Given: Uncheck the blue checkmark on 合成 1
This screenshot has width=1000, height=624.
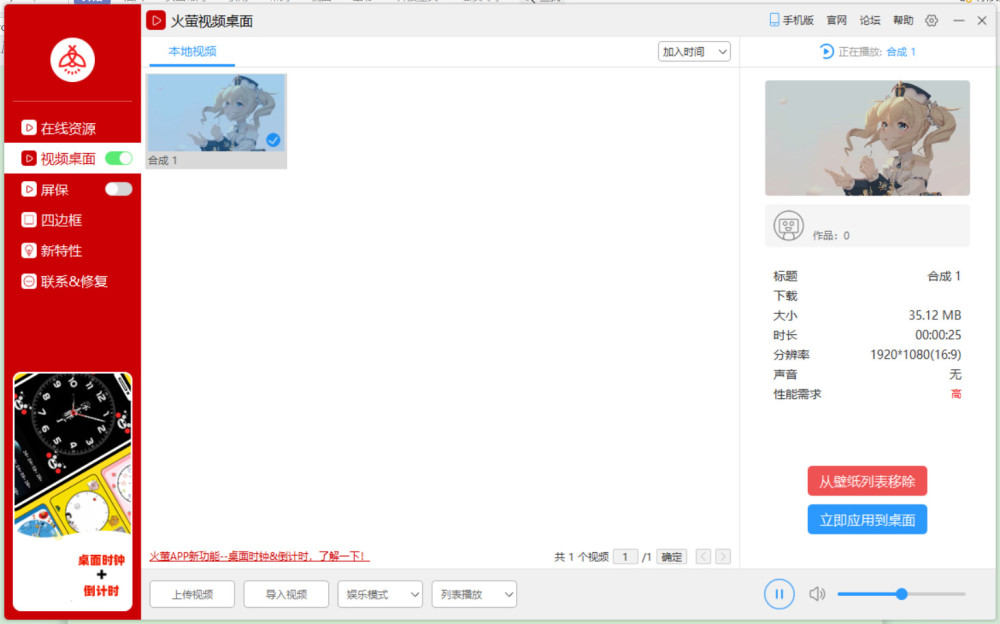Looking at the screenshot, I should pos(273,140).
